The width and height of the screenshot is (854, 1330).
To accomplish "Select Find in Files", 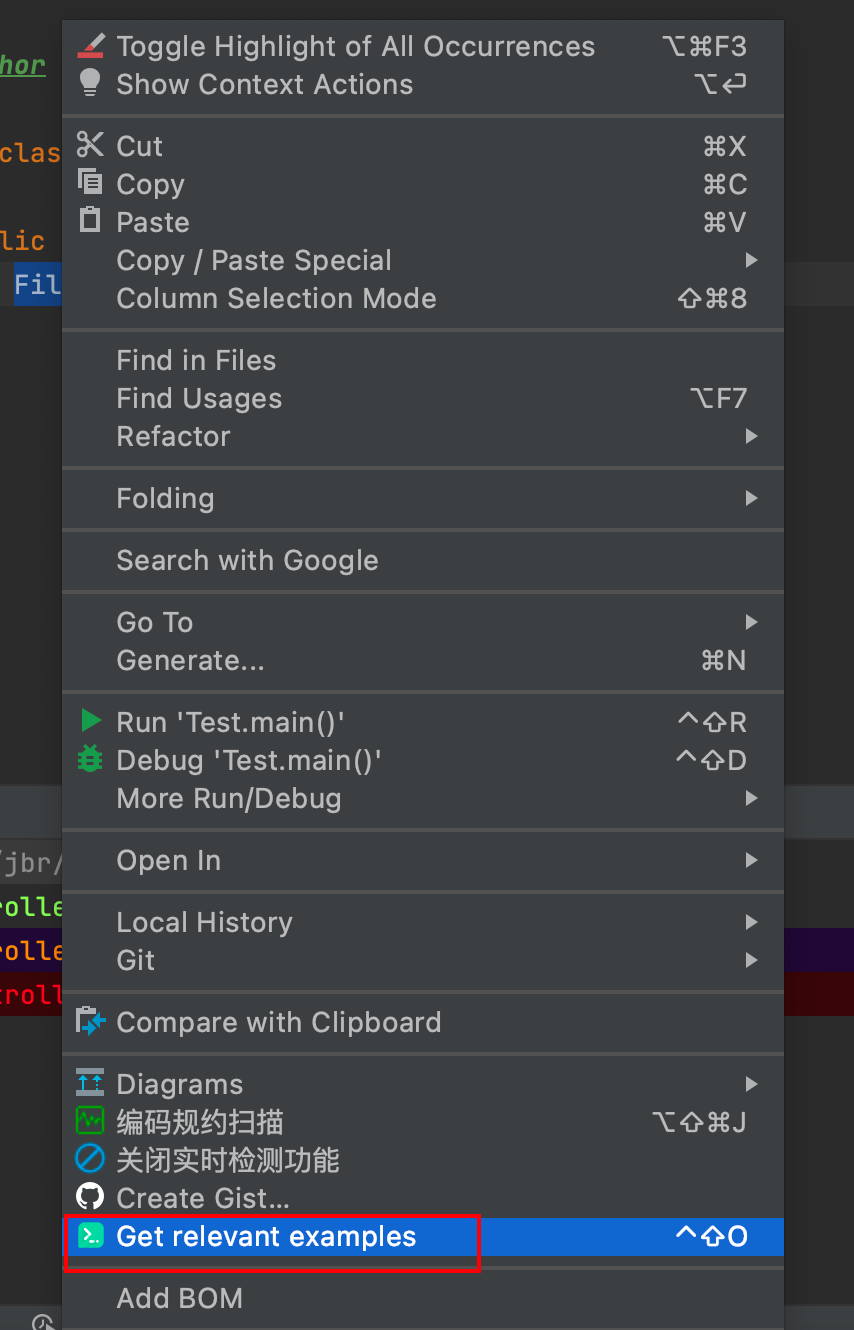I will click(x=196, y=360).
